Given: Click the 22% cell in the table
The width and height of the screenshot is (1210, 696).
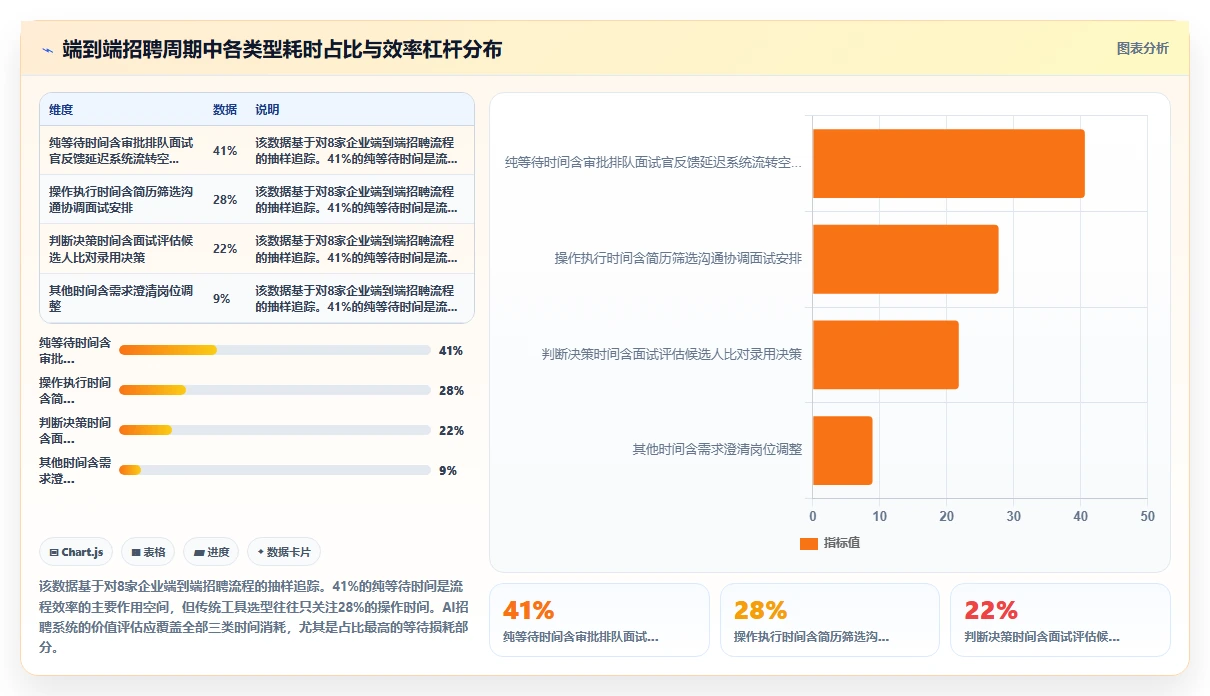Looking at the screenshot, I should (x=225, y=249).
